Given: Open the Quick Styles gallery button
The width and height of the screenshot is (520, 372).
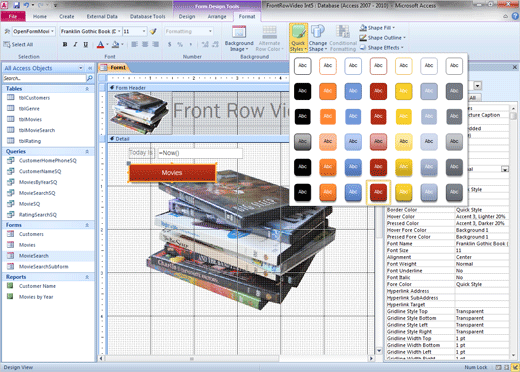Looking at the screenshot, I should (298, 38).
